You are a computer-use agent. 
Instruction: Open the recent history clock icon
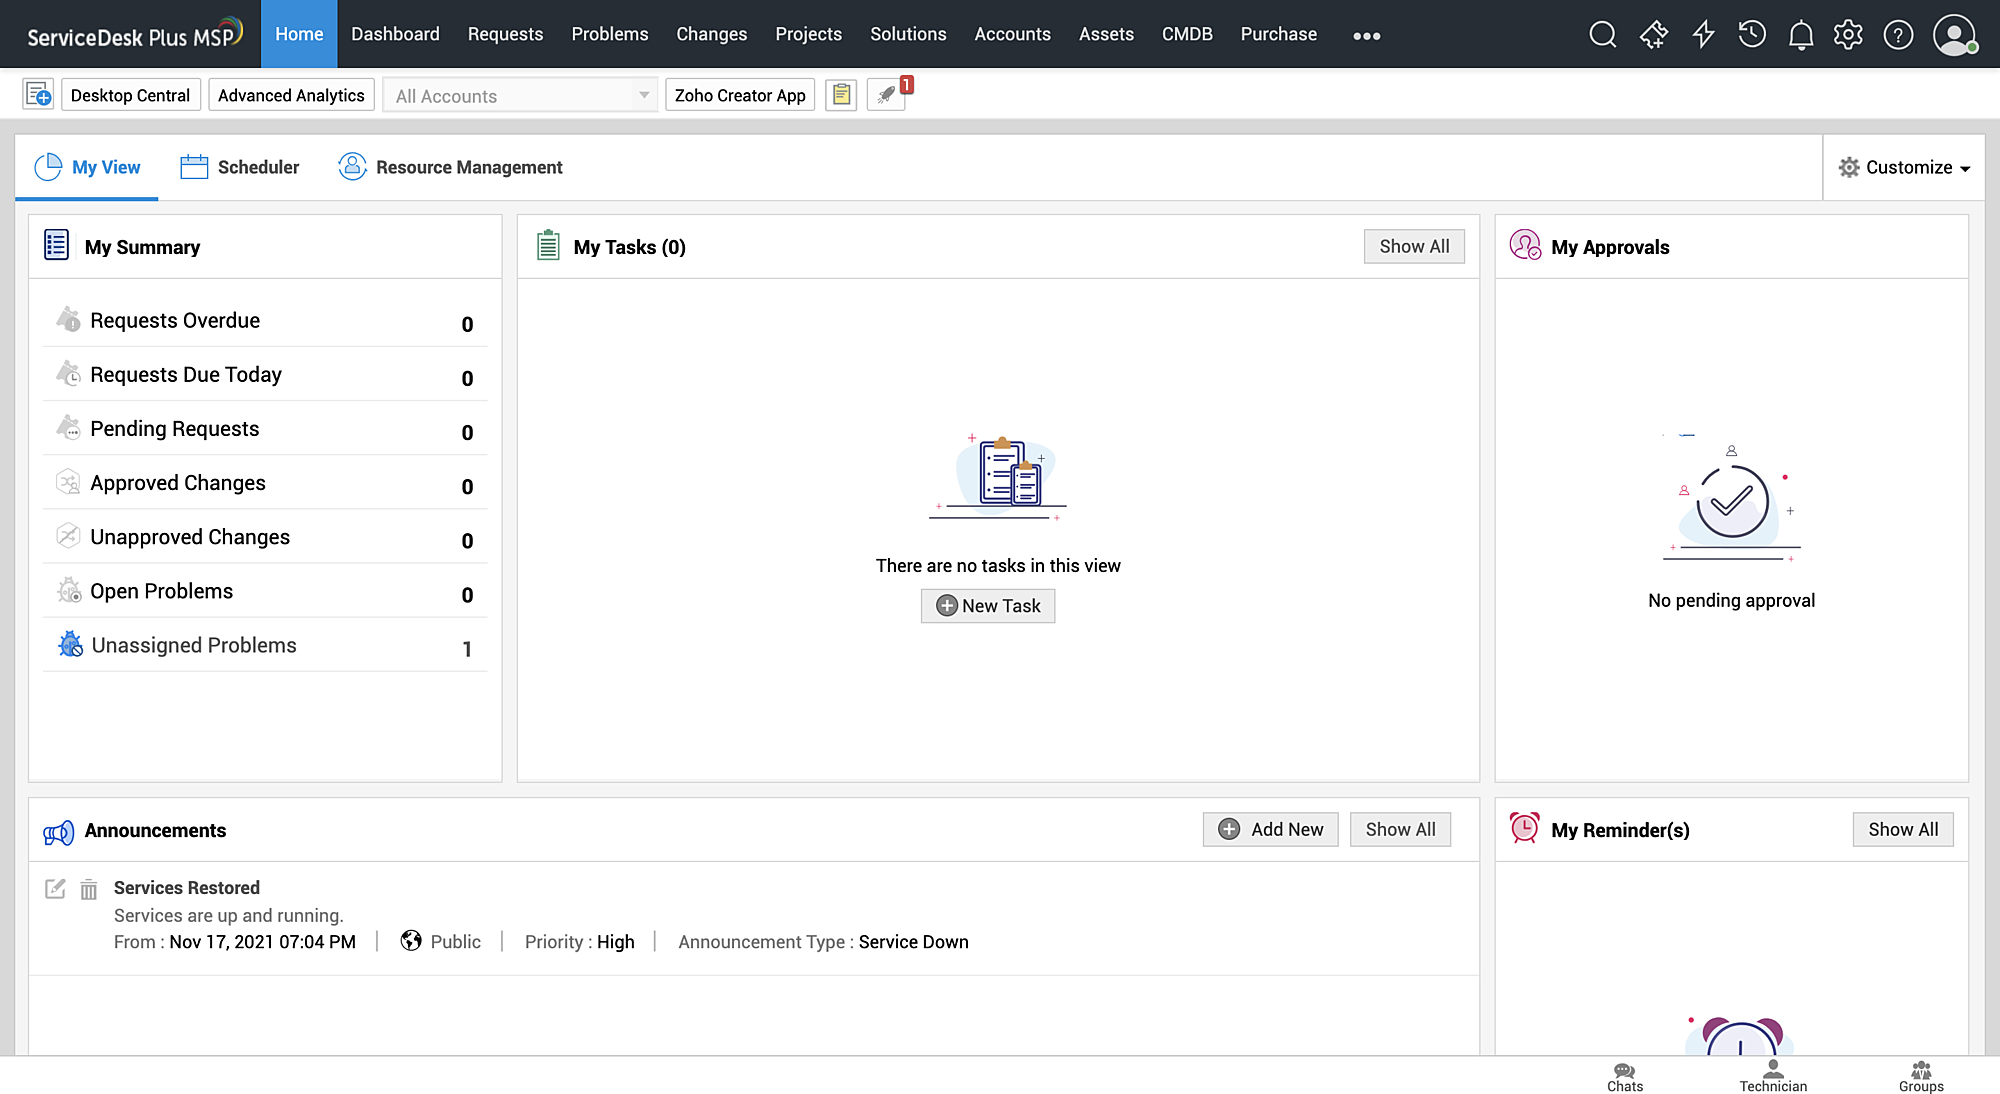pyautogui.click(x=1752, y=35)
